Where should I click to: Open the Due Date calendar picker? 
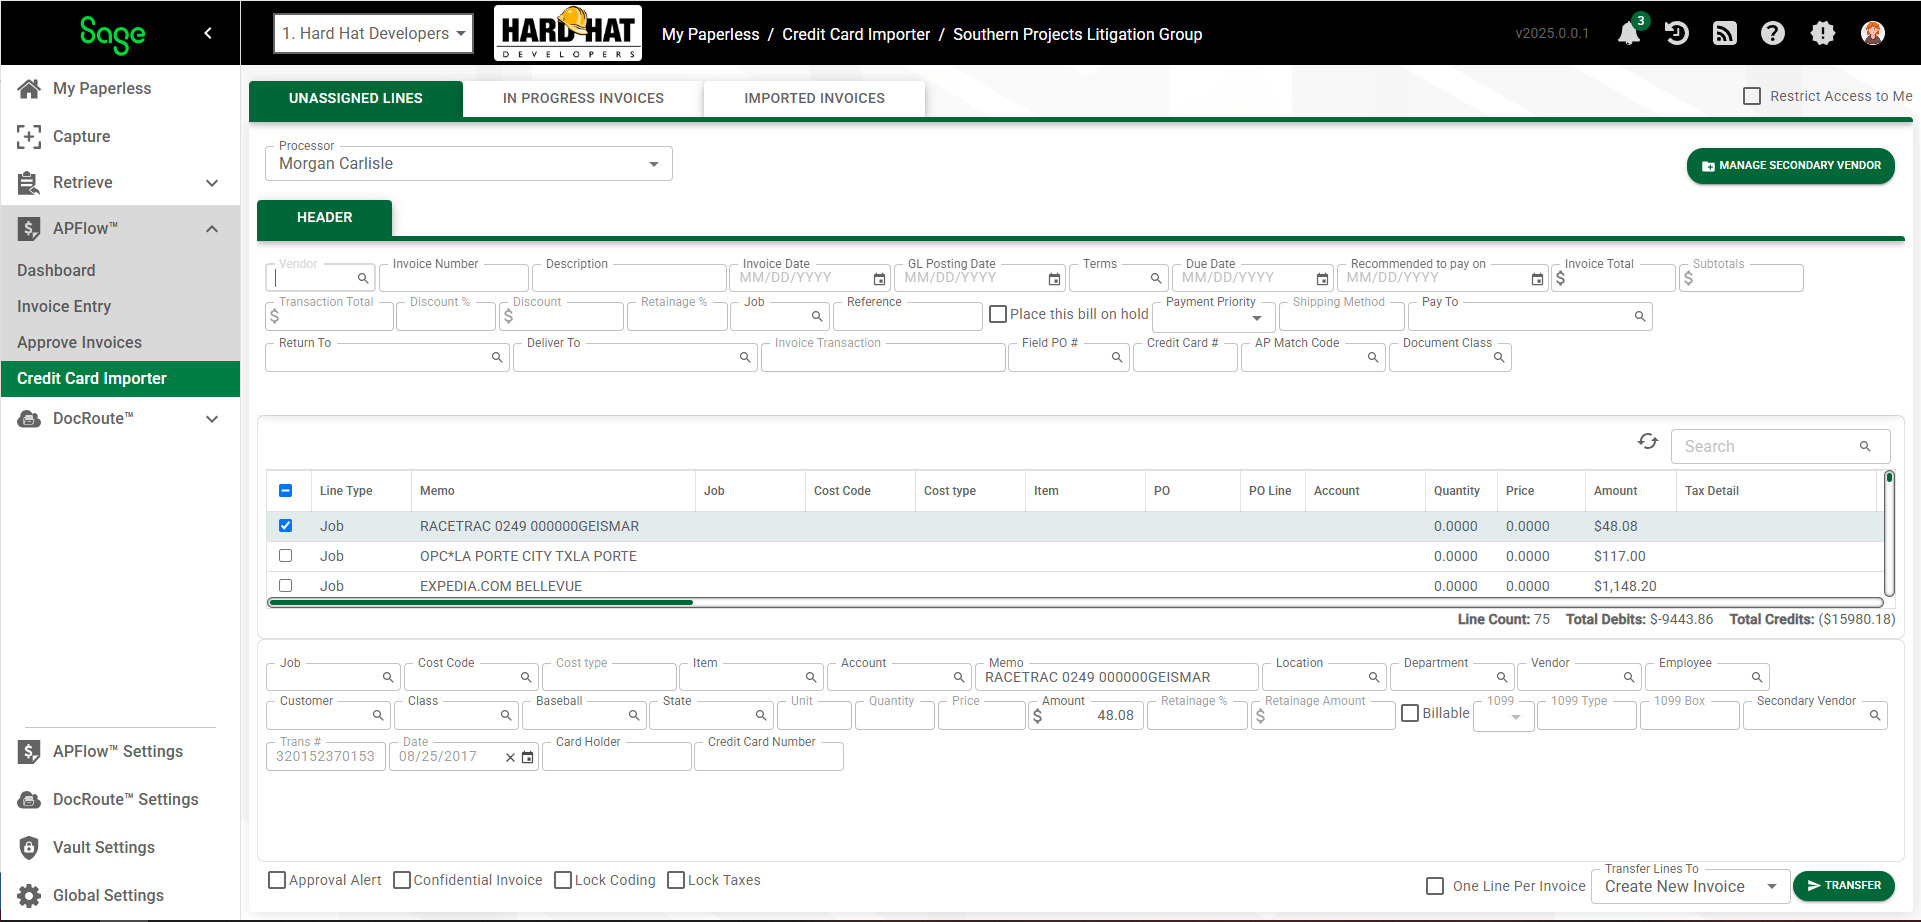(x=1322, y=279)
